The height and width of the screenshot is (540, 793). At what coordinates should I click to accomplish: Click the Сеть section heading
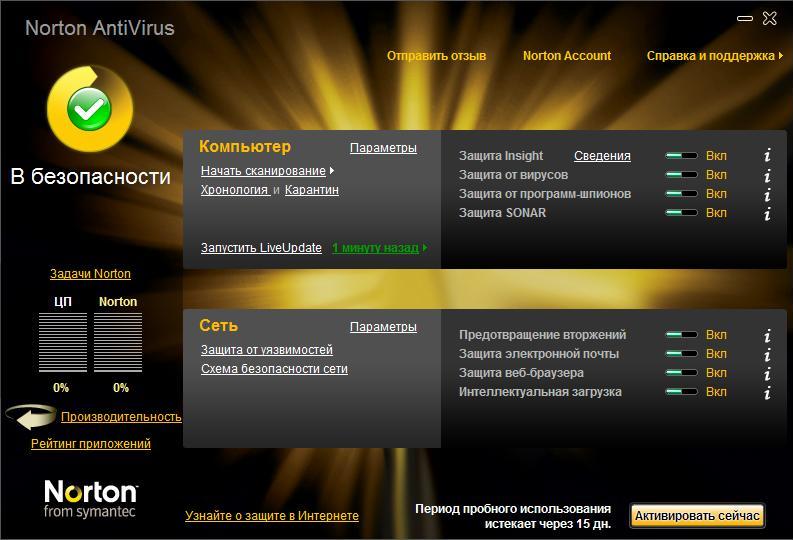218,326
